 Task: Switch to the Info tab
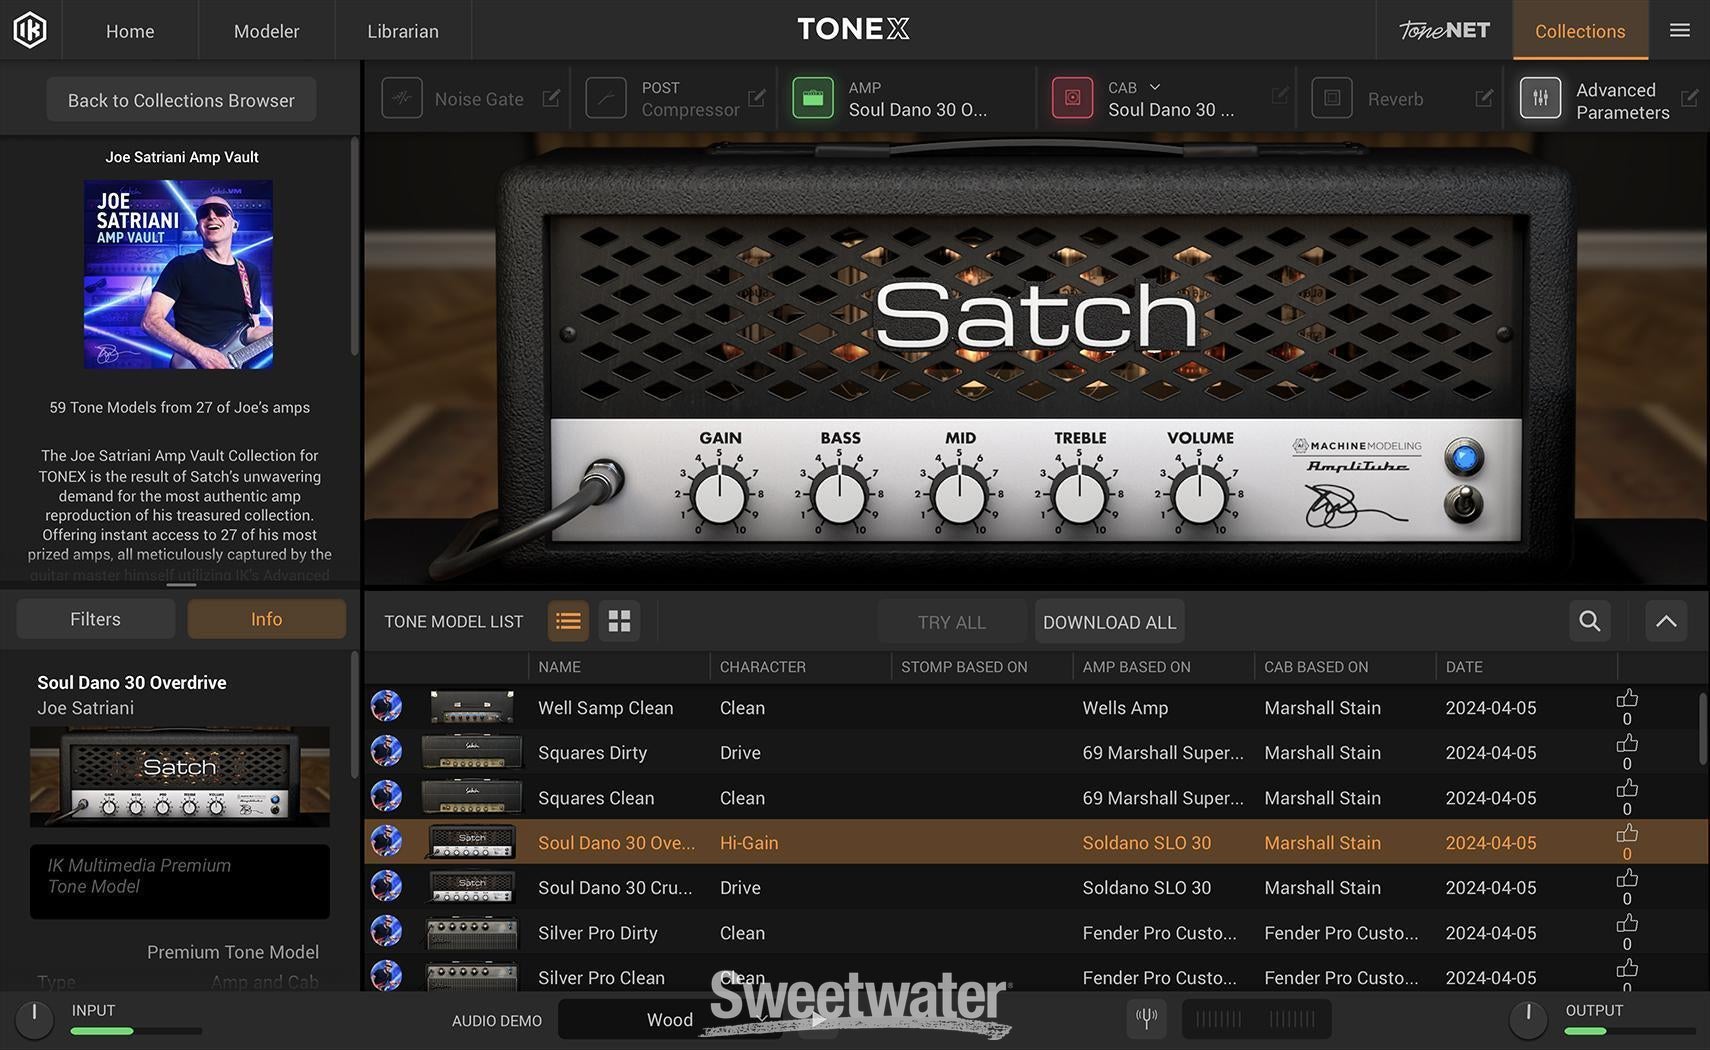pyautogui.click(x=266, y=619)
